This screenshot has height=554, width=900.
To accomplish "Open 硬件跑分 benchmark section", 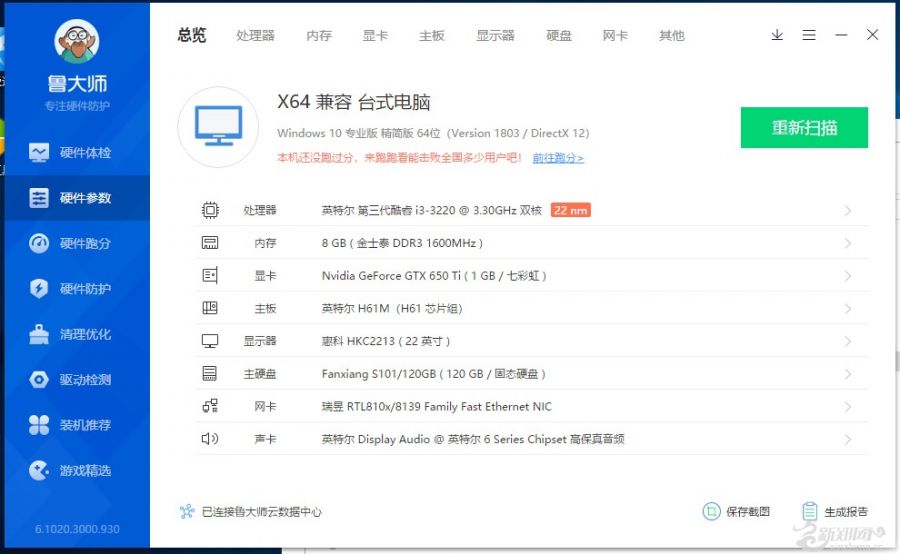I will coord(77,243).
